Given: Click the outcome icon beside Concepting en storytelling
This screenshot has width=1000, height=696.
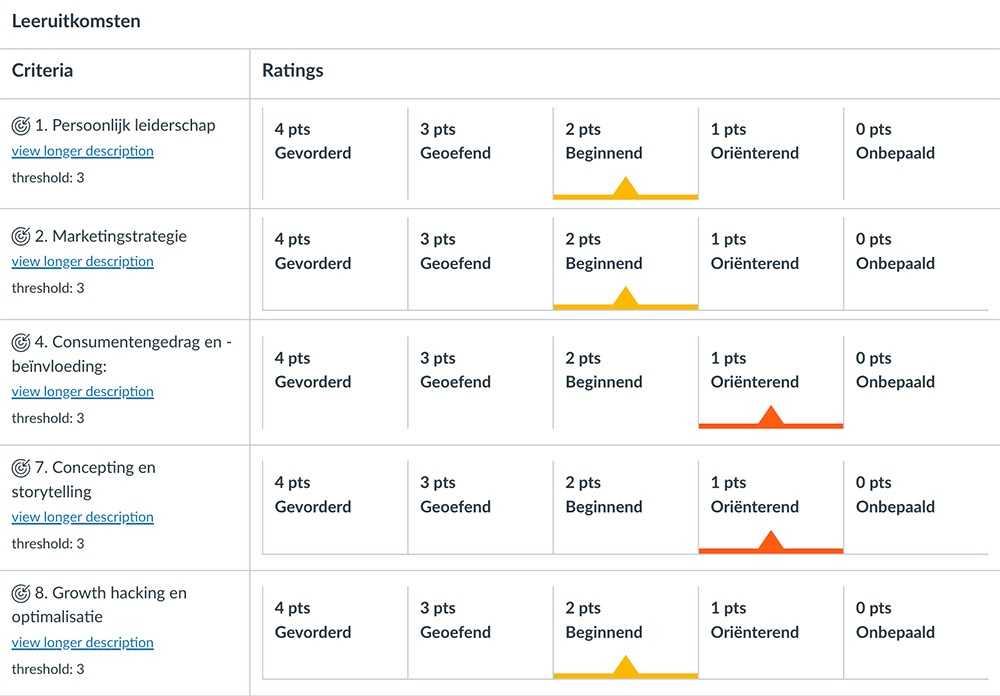Looking at the screenshot, I should [21, 468].
